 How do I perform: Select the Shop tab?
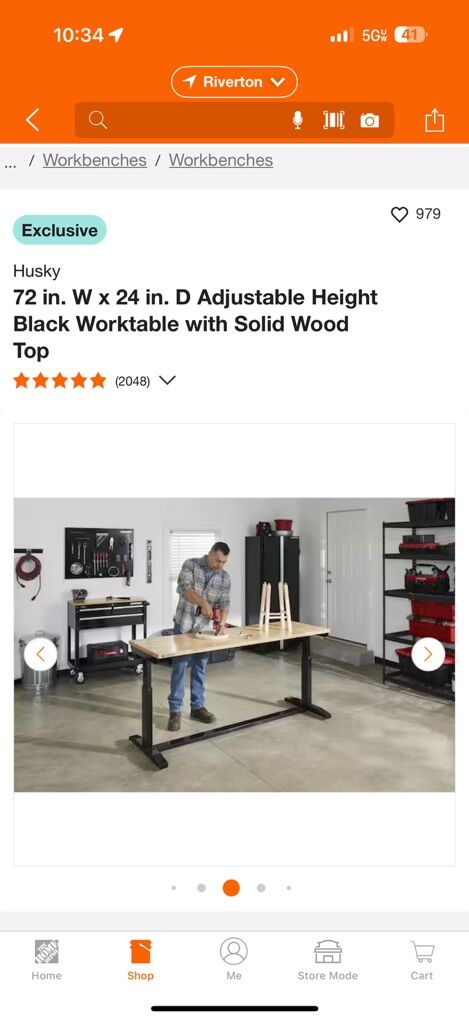(x=141, y=960)
